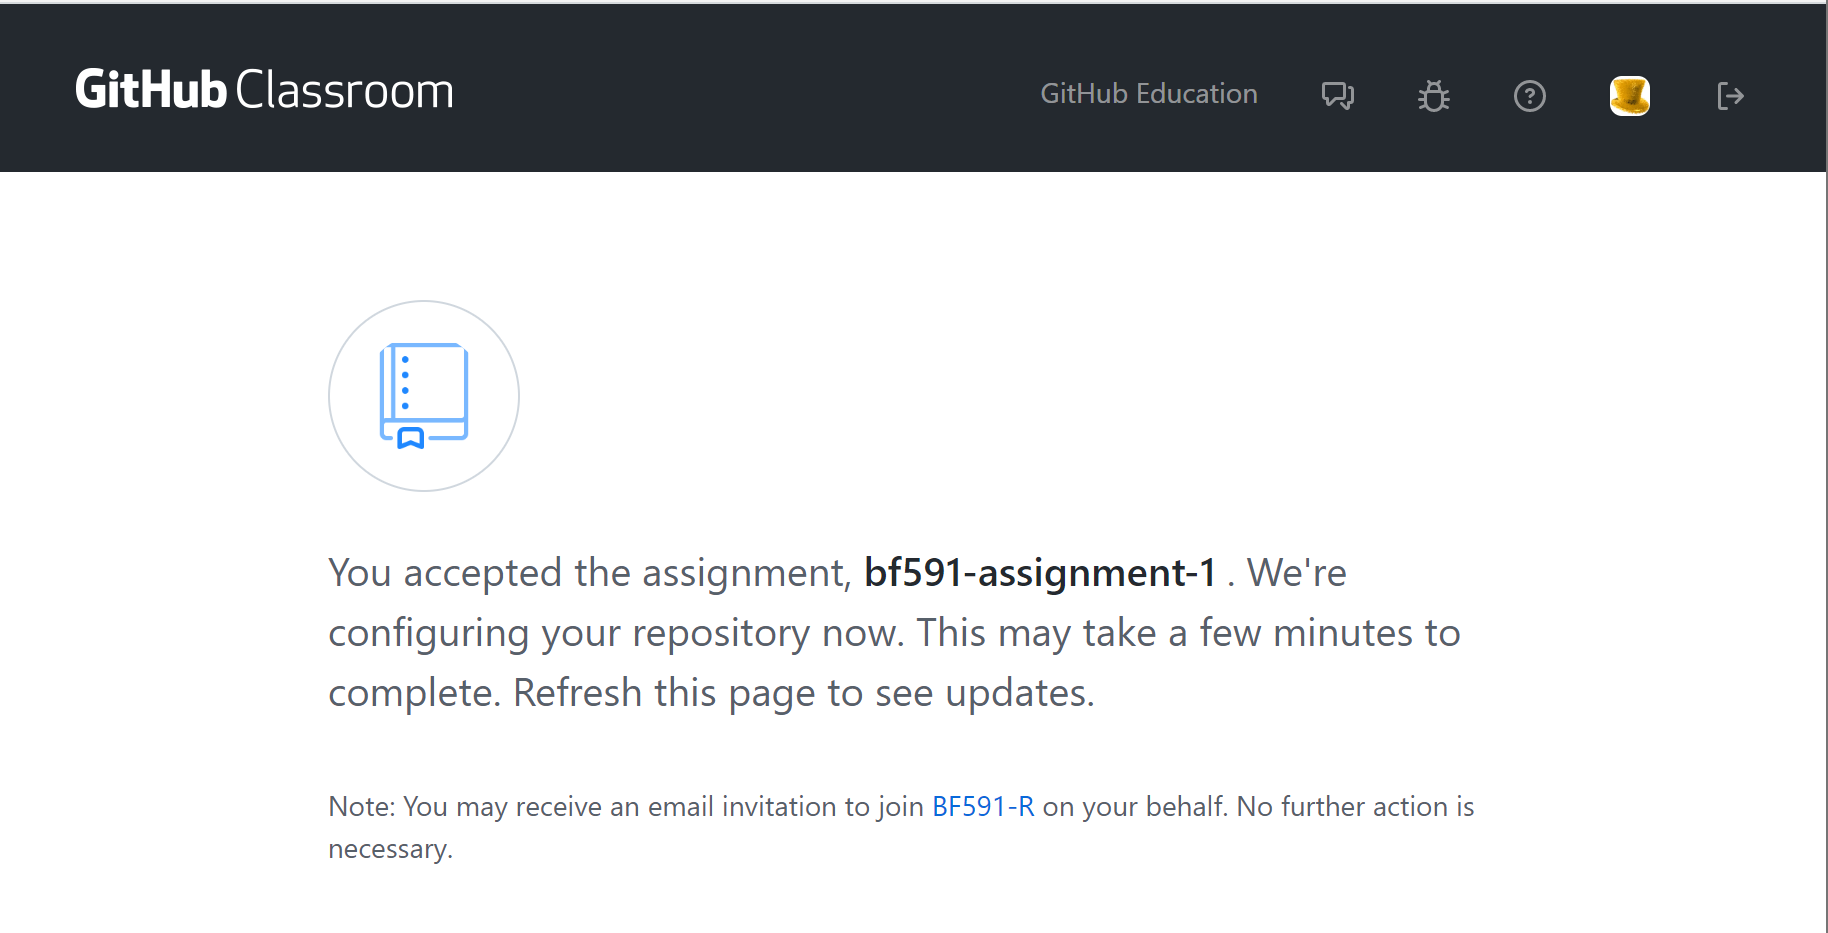Click the bug report icon
The height and width of the screenshot is (933, 1828).
1433,96
